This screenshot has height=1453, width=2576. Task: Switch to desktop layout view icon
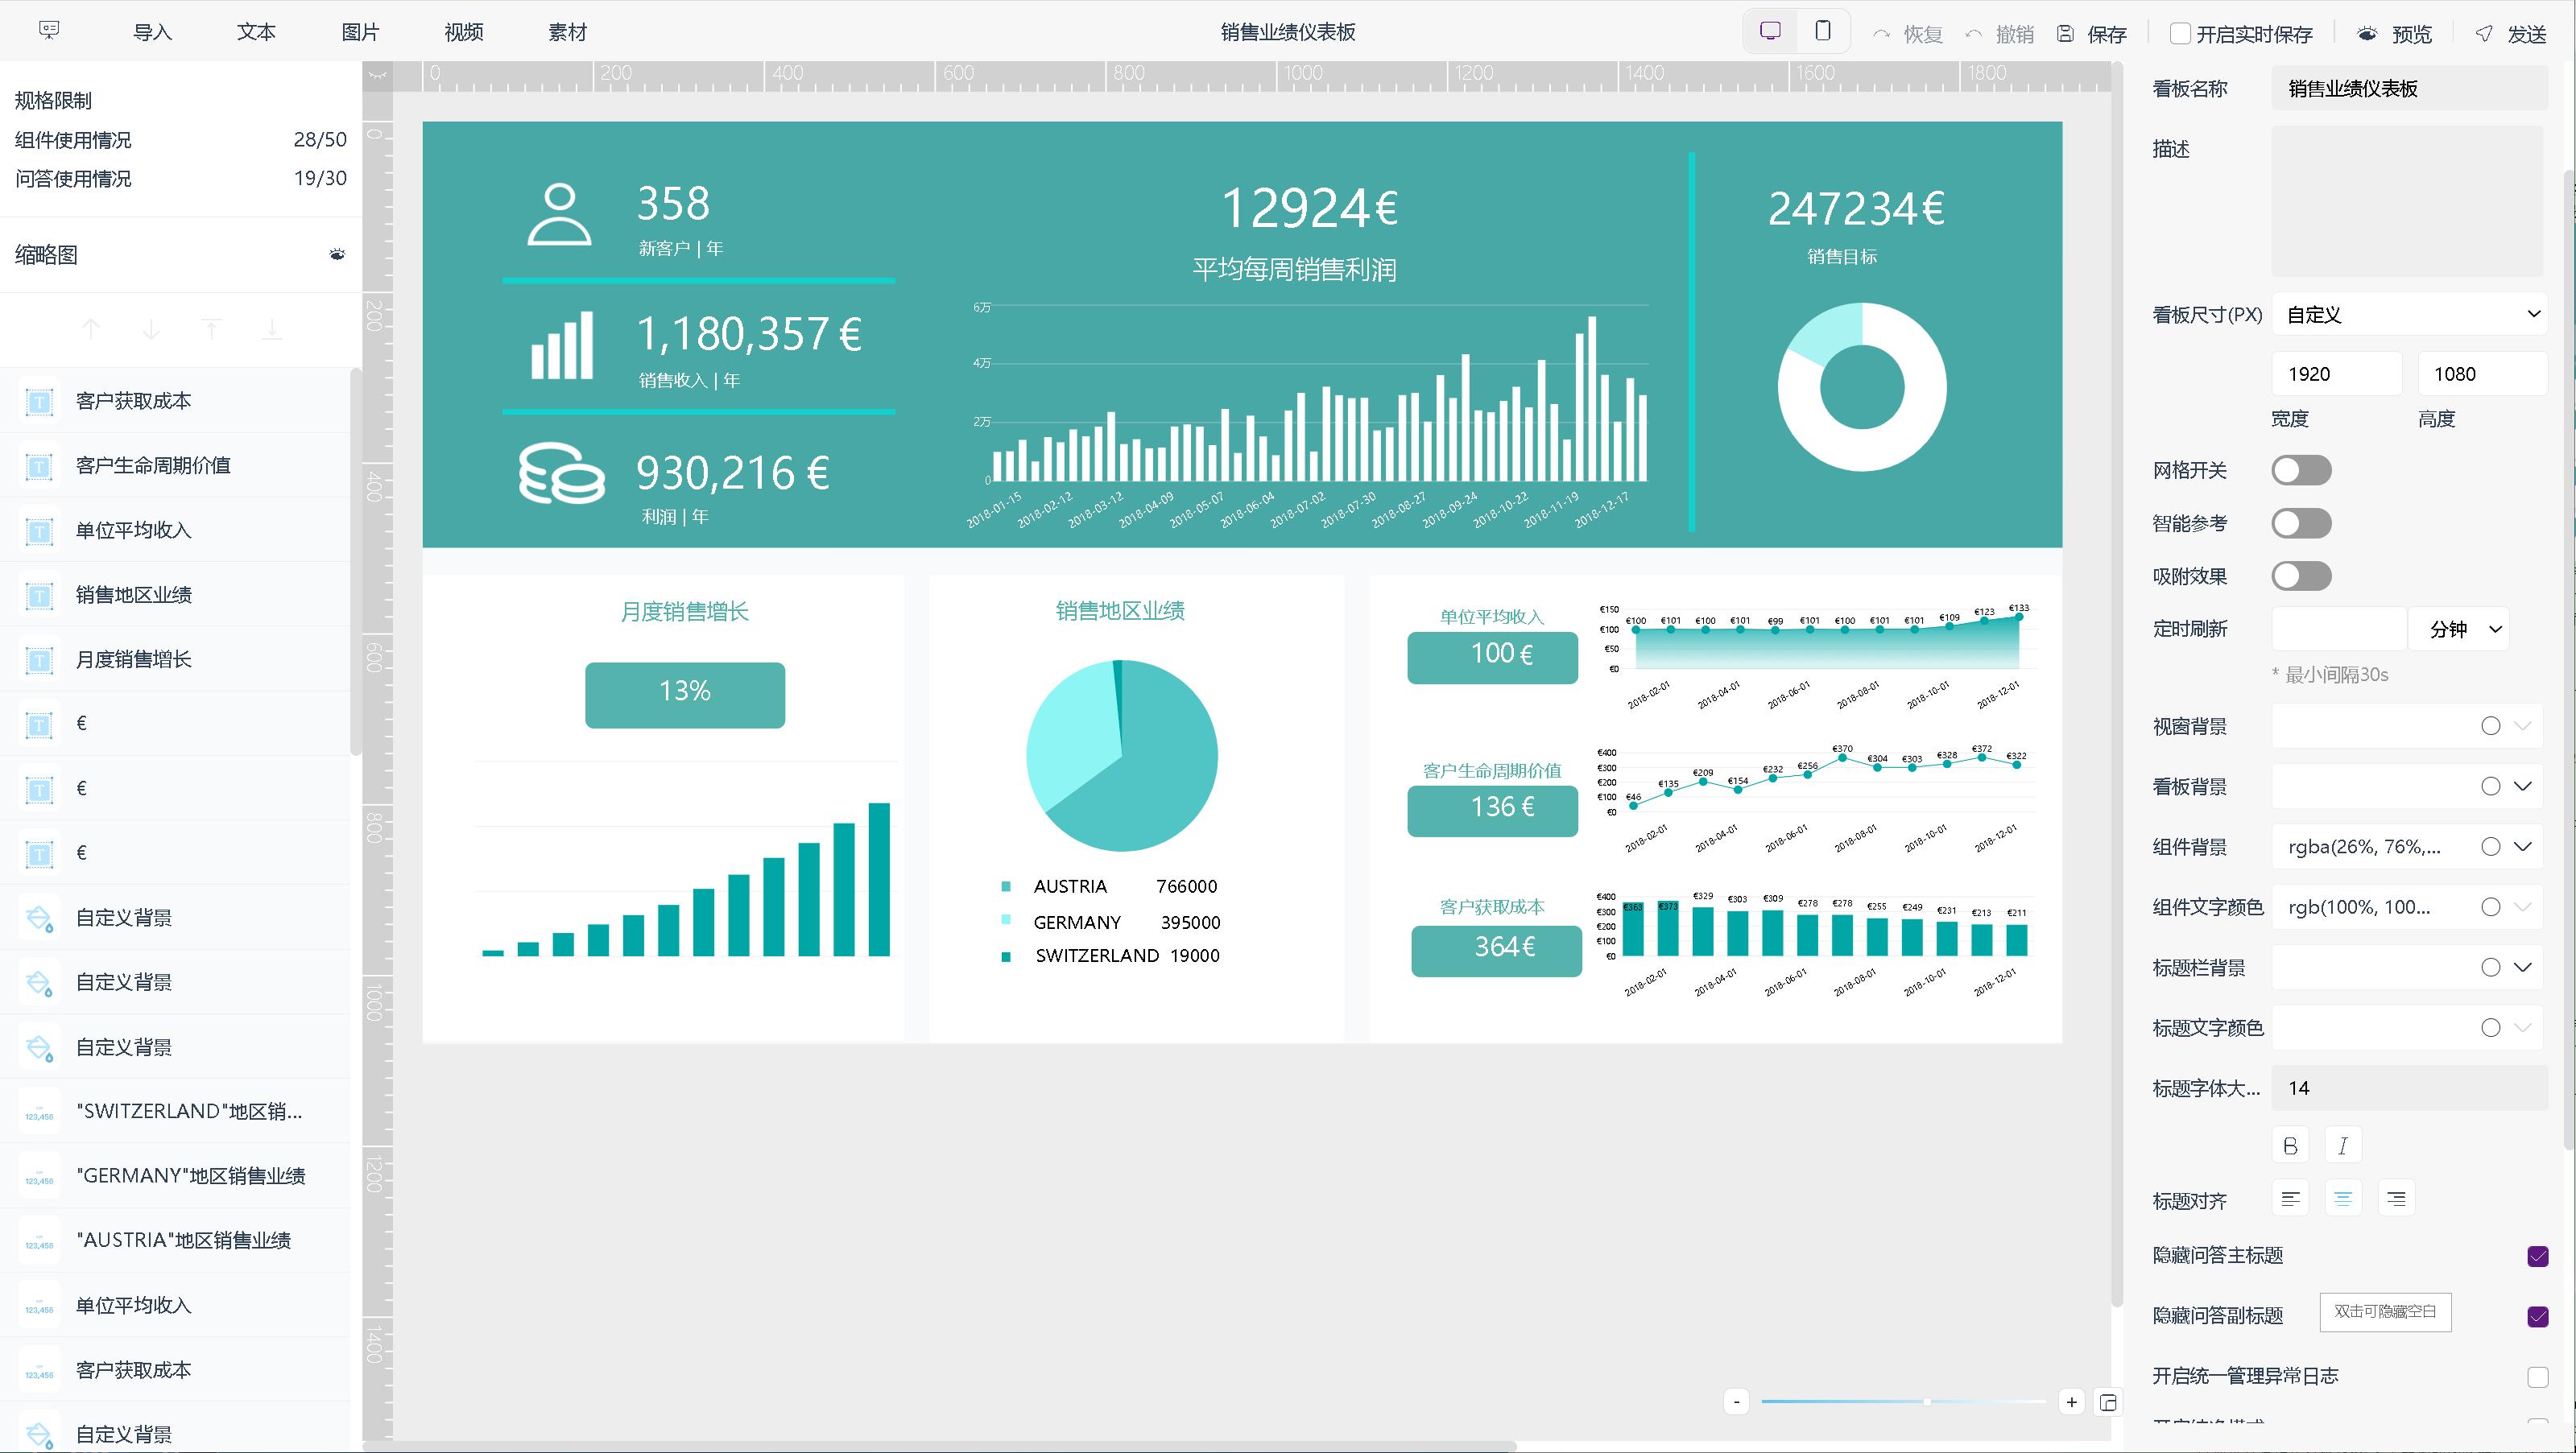coord(1770,32)
